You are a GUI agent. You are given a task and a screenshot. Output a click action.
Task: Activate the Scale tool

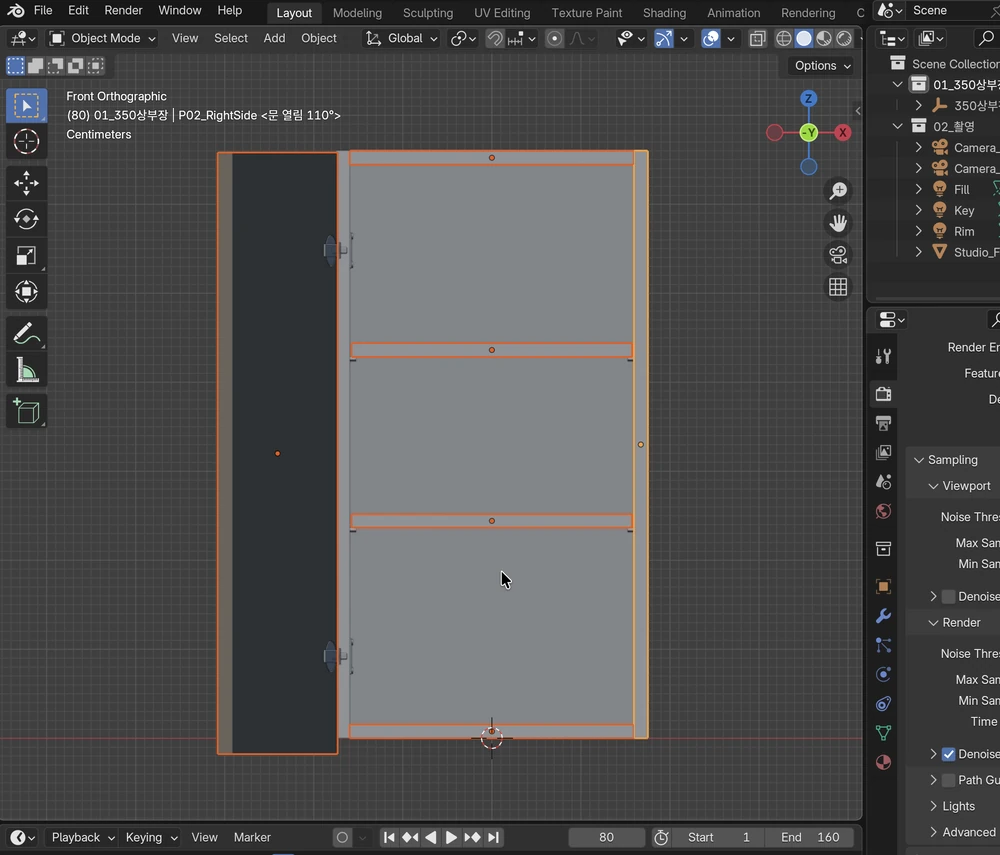26,256
